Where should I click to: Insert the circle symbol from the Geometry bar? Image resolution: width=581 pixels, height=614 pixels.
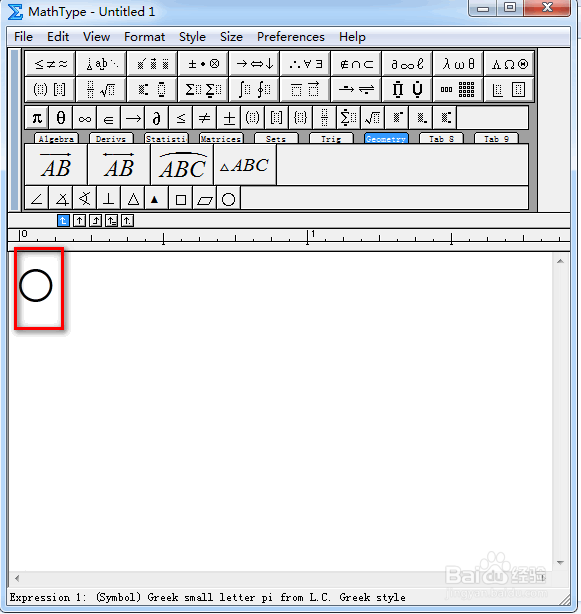pos(229,199)
